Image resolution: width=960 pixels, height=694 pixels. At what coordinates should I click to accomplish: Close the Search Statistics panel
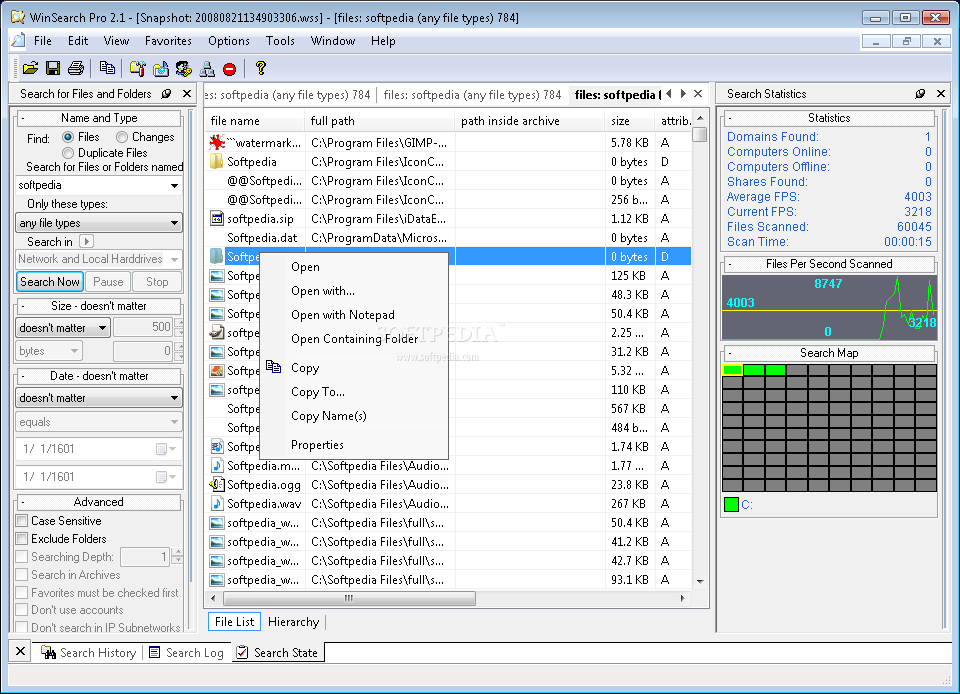(941, 94)
